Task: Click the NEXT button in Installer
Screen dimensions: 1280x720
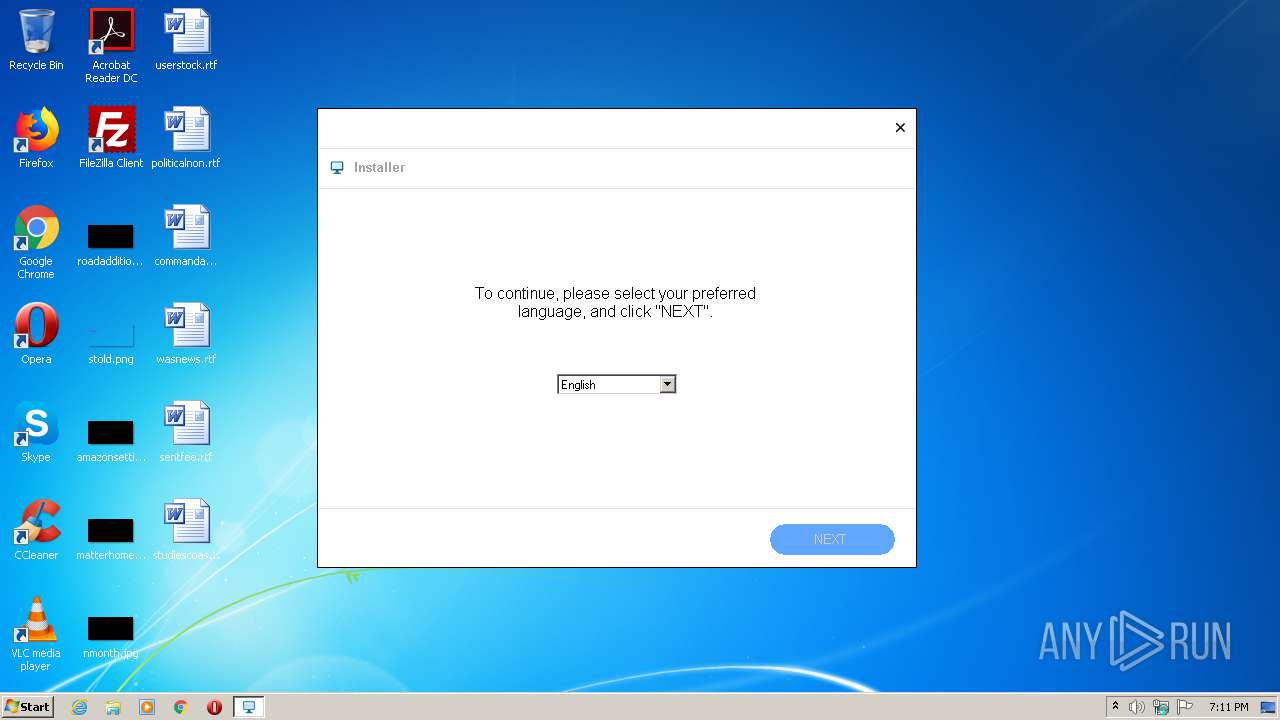Action: [x=832, y=539]
